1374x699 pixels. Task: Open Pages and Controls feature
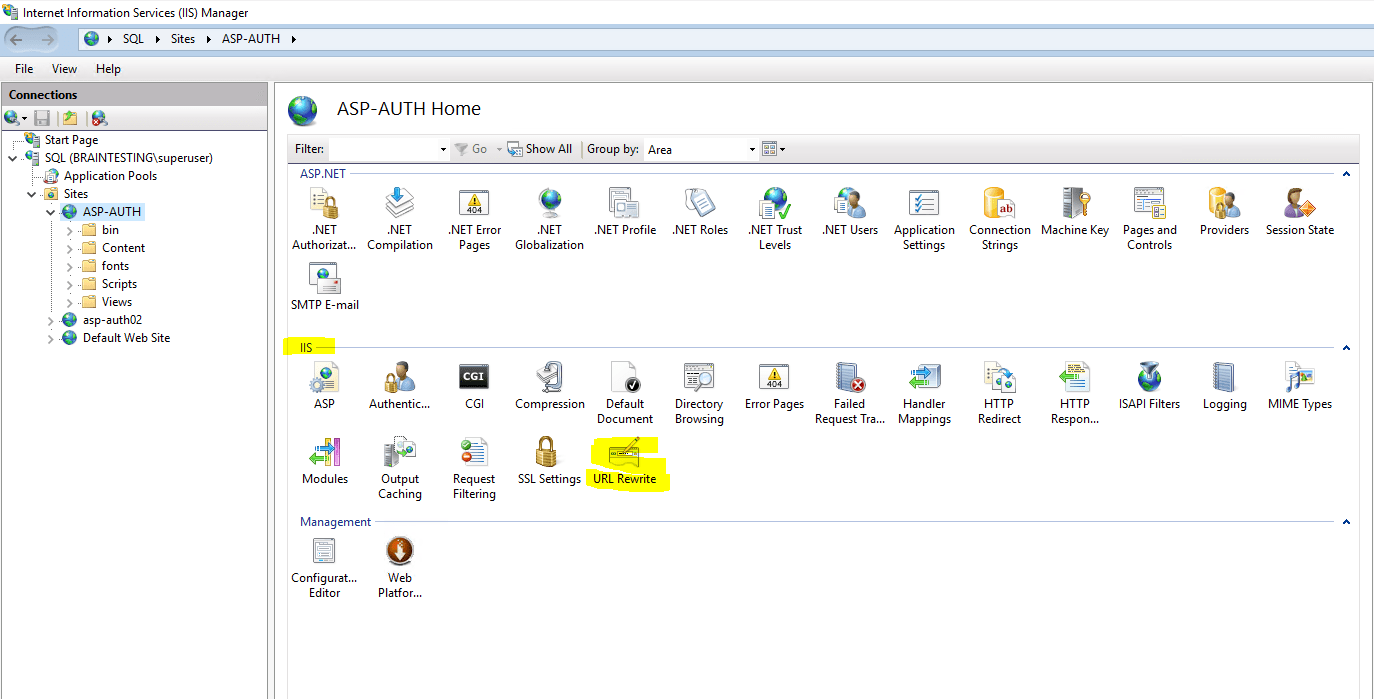(x=1150, y=219)
